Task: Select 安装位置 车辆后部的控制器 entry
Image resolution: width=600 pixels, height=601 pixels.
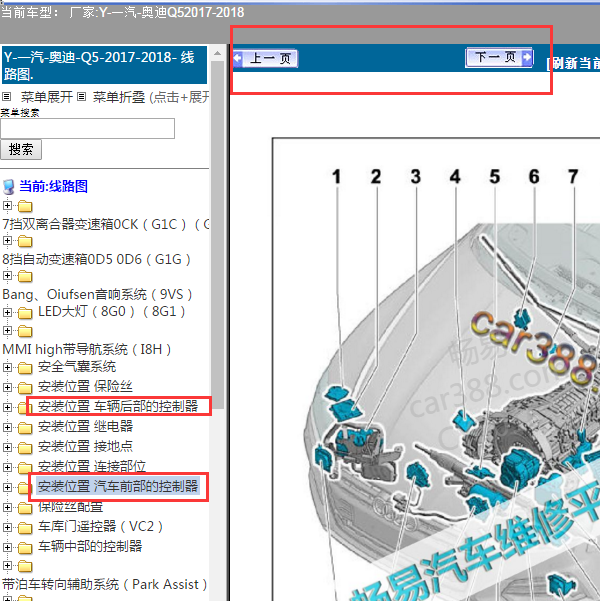Action: pos(118,406)
